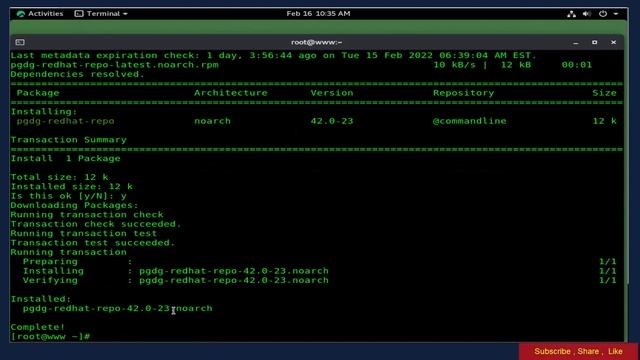The height and width of the screenshot is (360, 640).
Task: Click 'Install 1 Package' line
Action: click(x=65, y=159)
